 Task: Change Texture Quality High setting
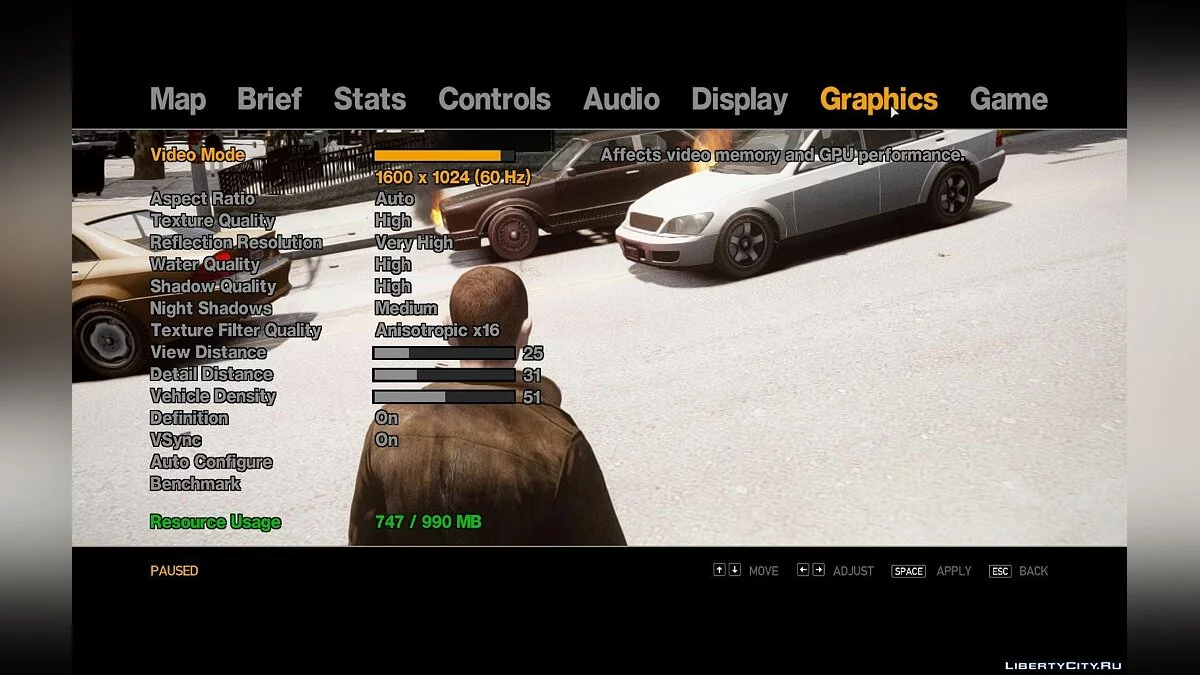pos(393,221)
